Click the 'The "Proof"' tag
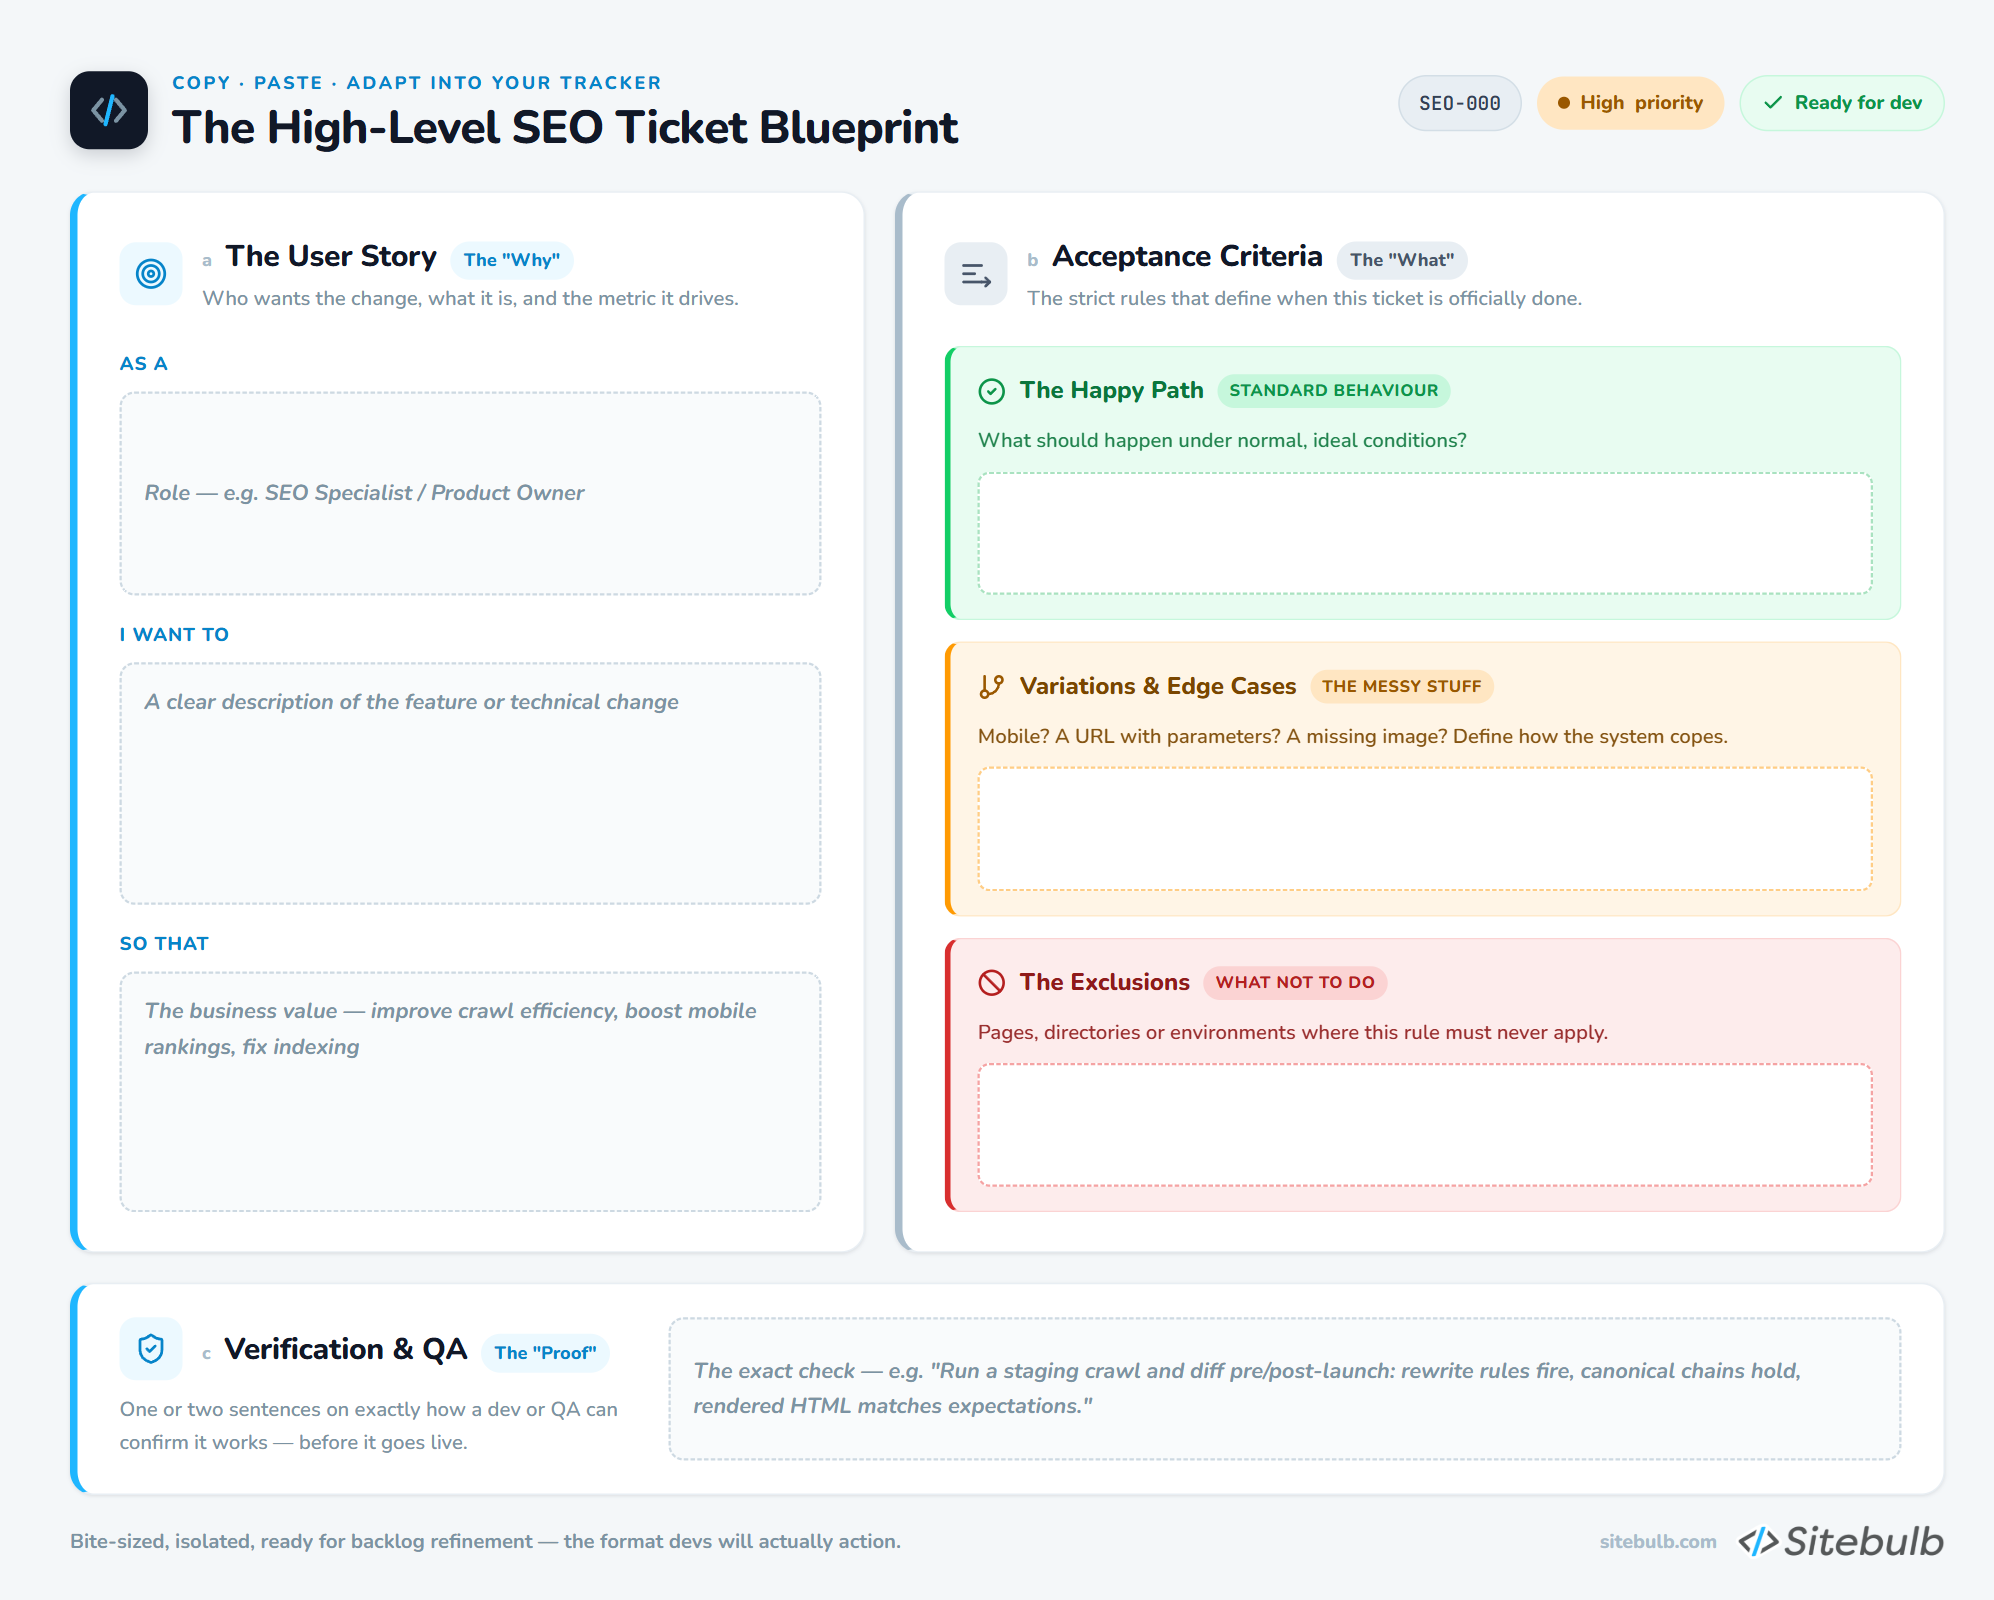 click(545, 1353)
